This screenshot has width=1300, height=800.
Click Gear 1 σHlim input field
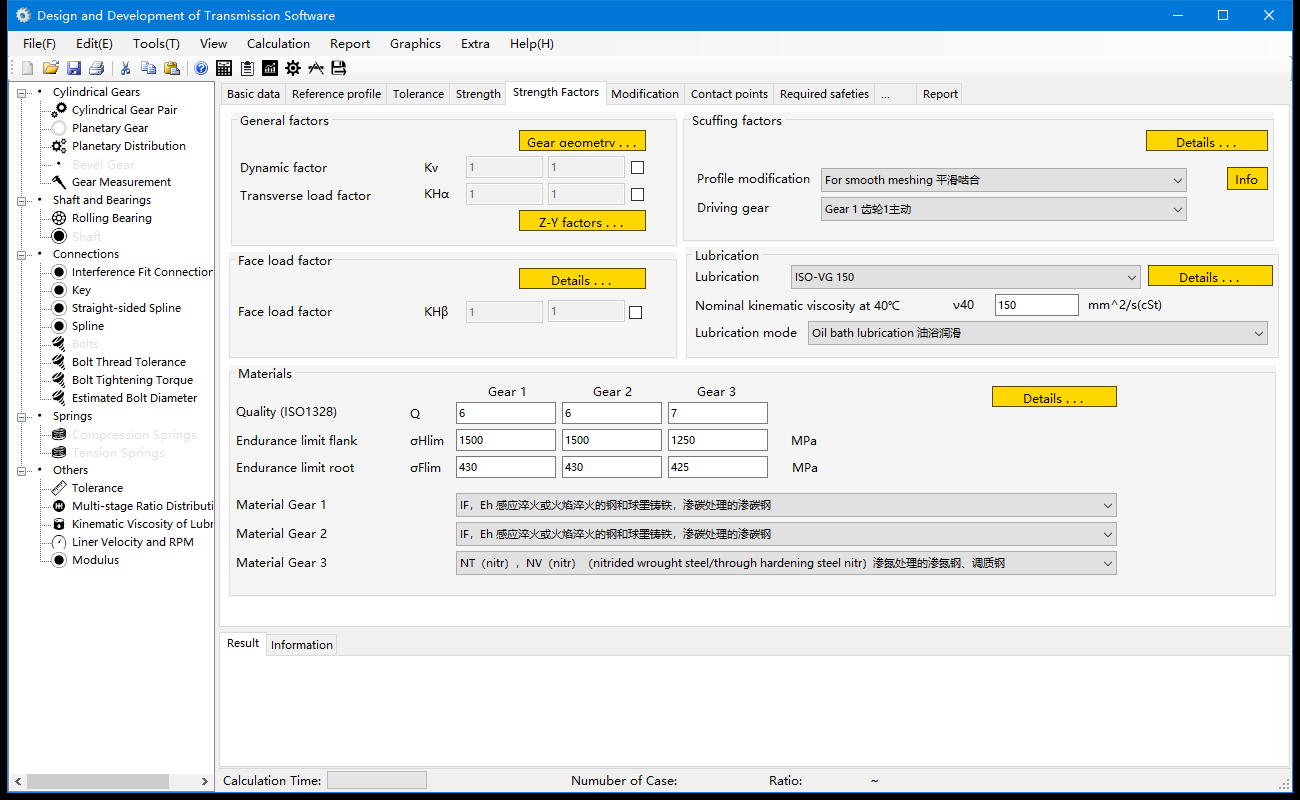tap(505, 440)
